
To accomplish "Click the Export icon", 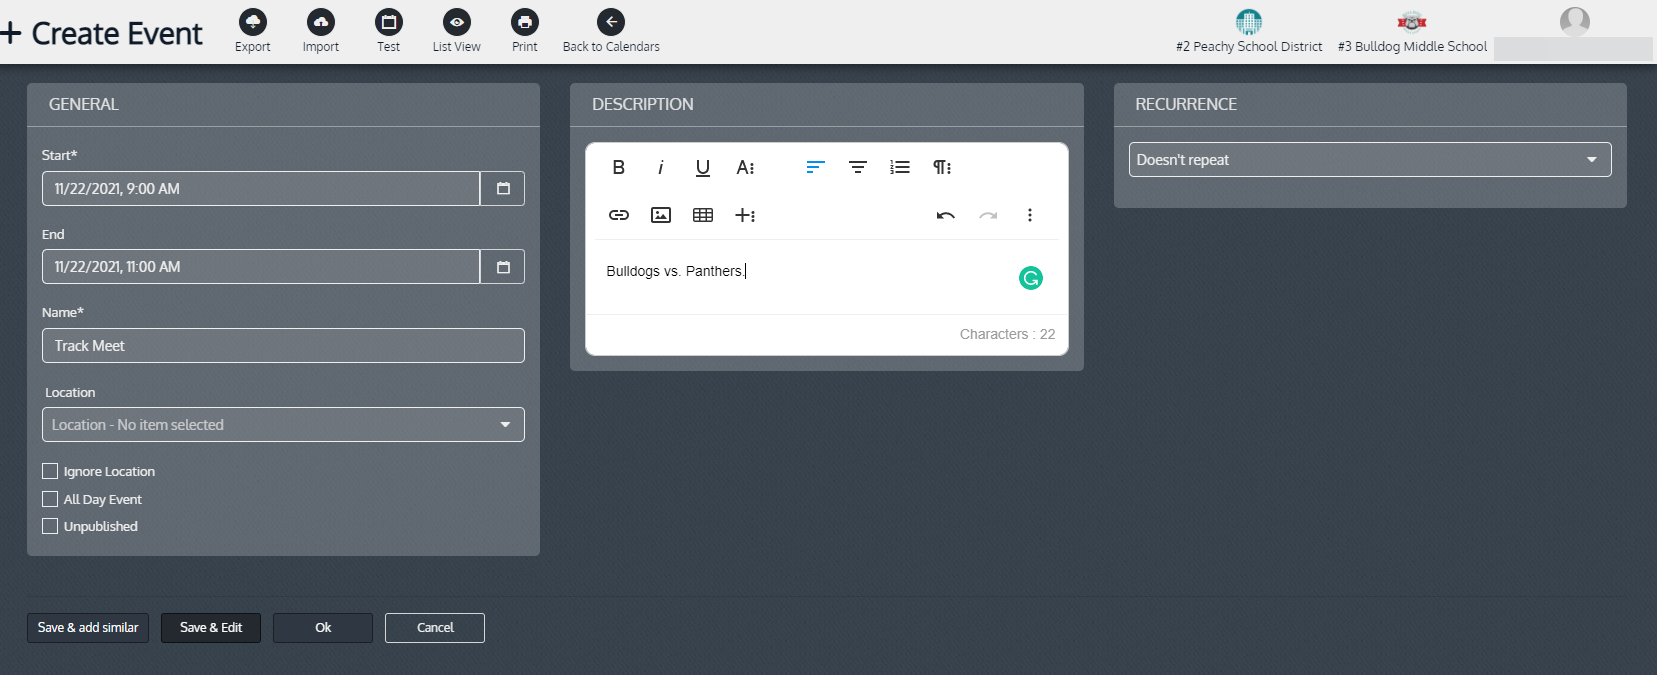I will tap(253, 22).
